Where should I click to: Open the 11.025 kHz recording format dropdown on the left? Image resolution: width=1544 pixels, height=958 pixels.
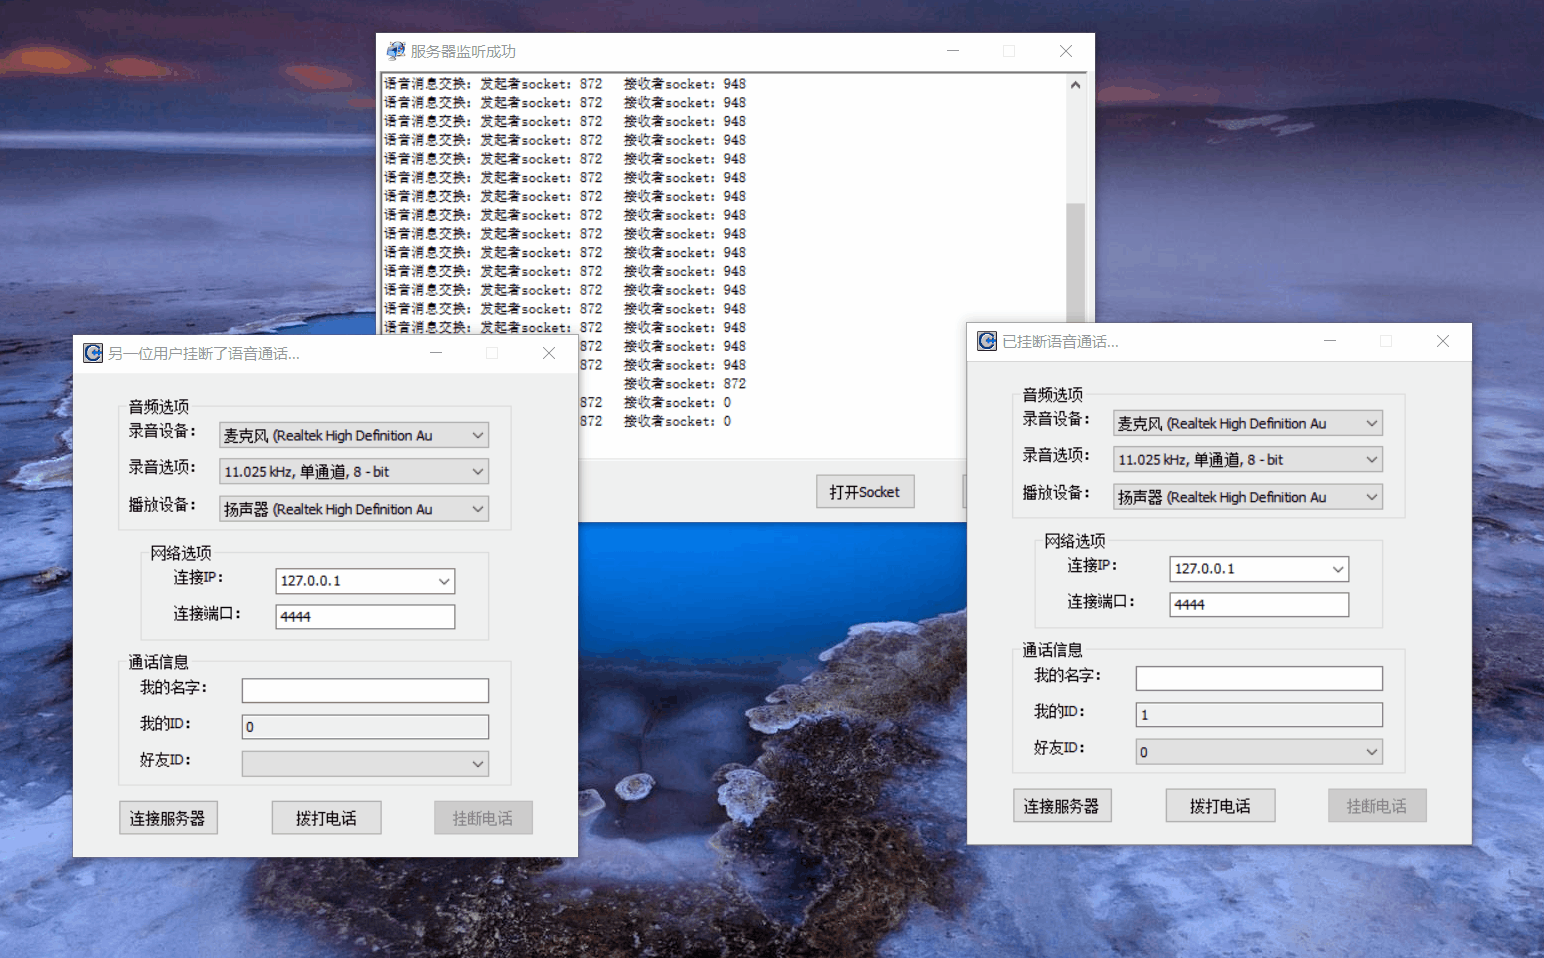(478, 471)
